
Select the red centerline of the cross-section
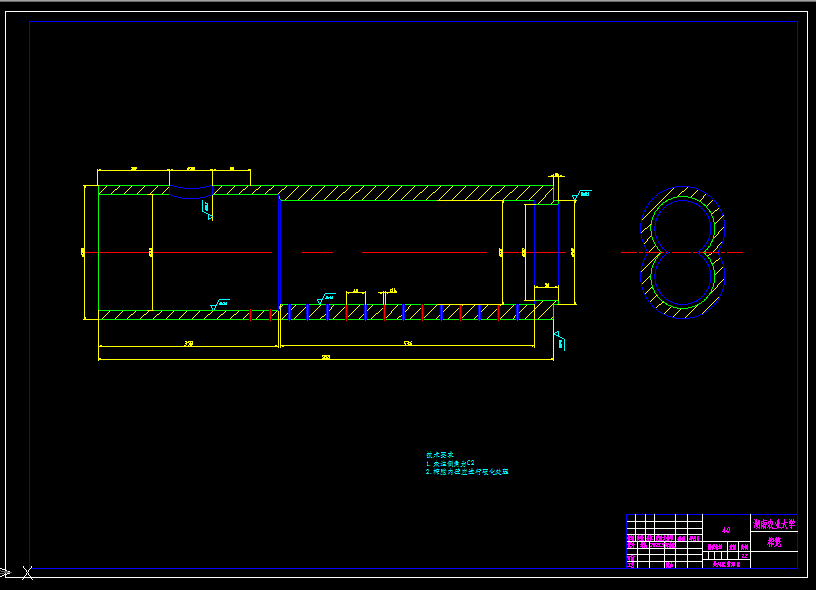682,252
